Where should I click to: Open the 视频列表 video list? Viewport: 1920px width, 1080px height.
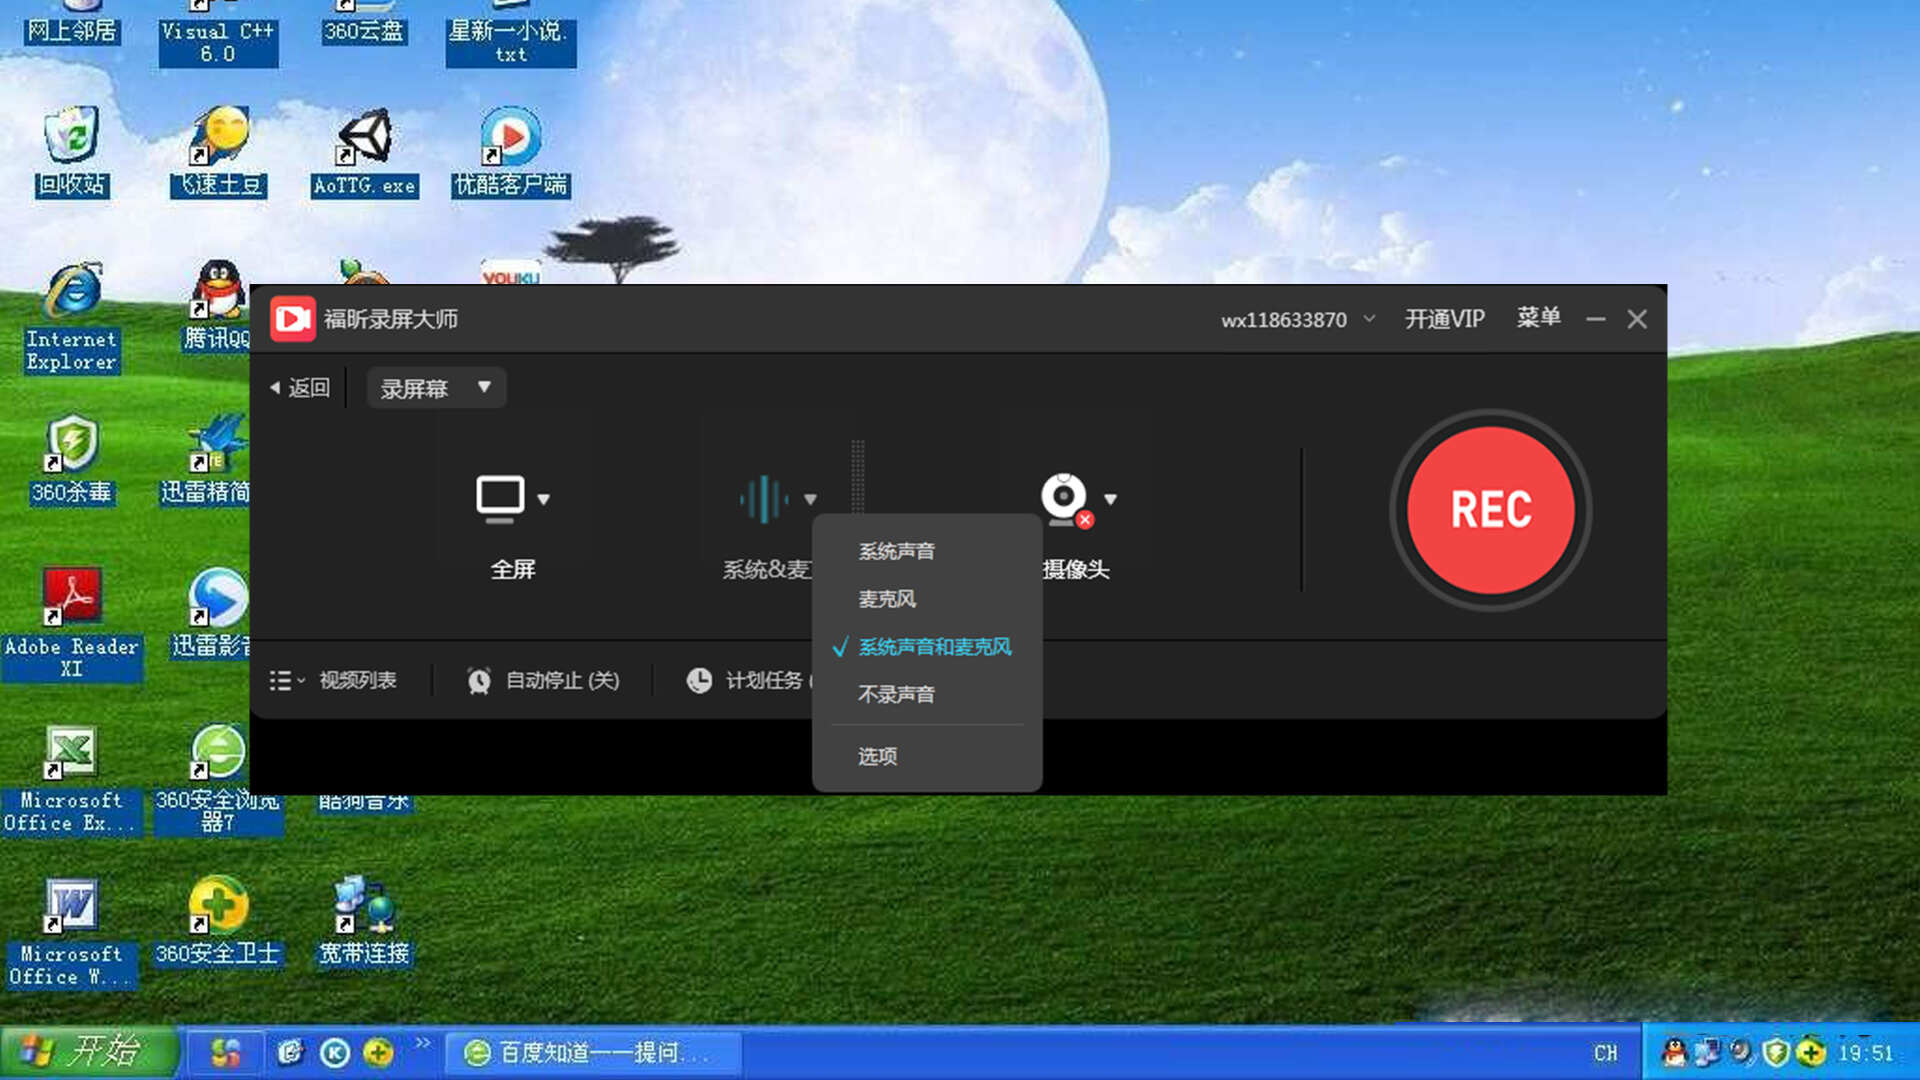pos(358,680)
